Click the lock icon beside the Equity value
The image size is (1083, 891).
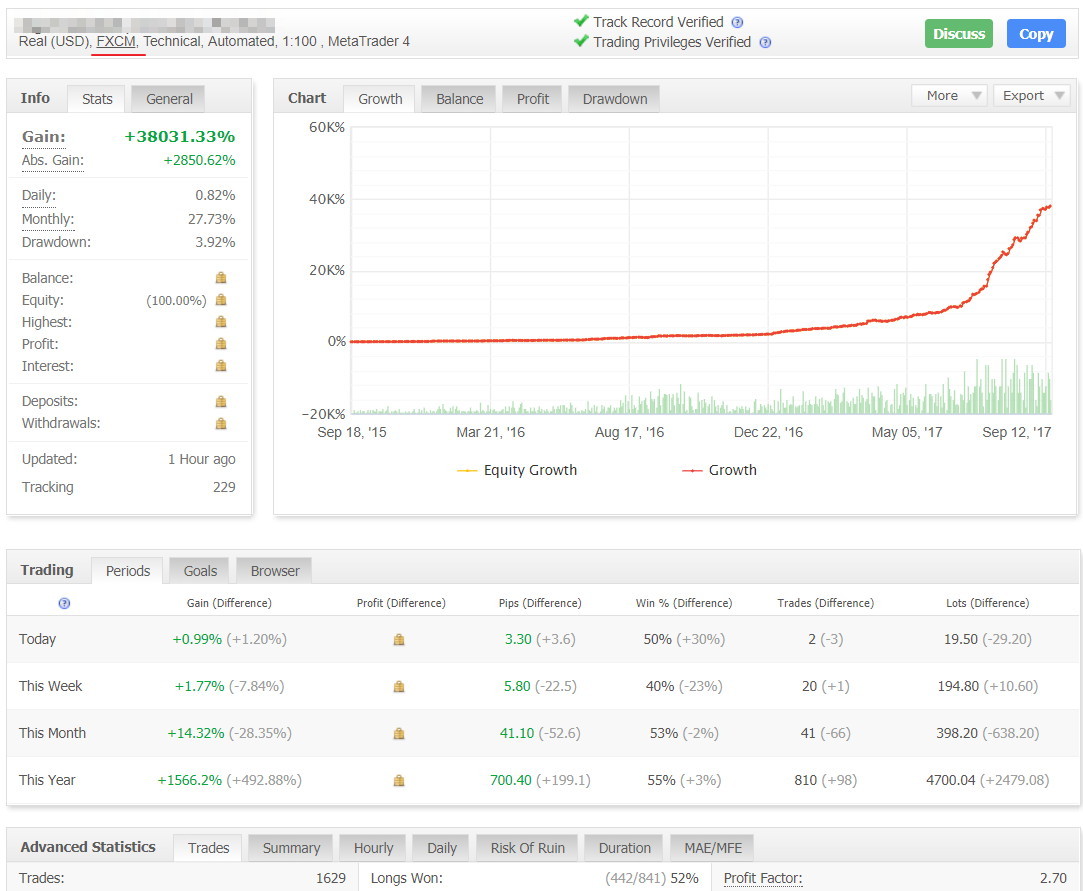tap(221, 299)
